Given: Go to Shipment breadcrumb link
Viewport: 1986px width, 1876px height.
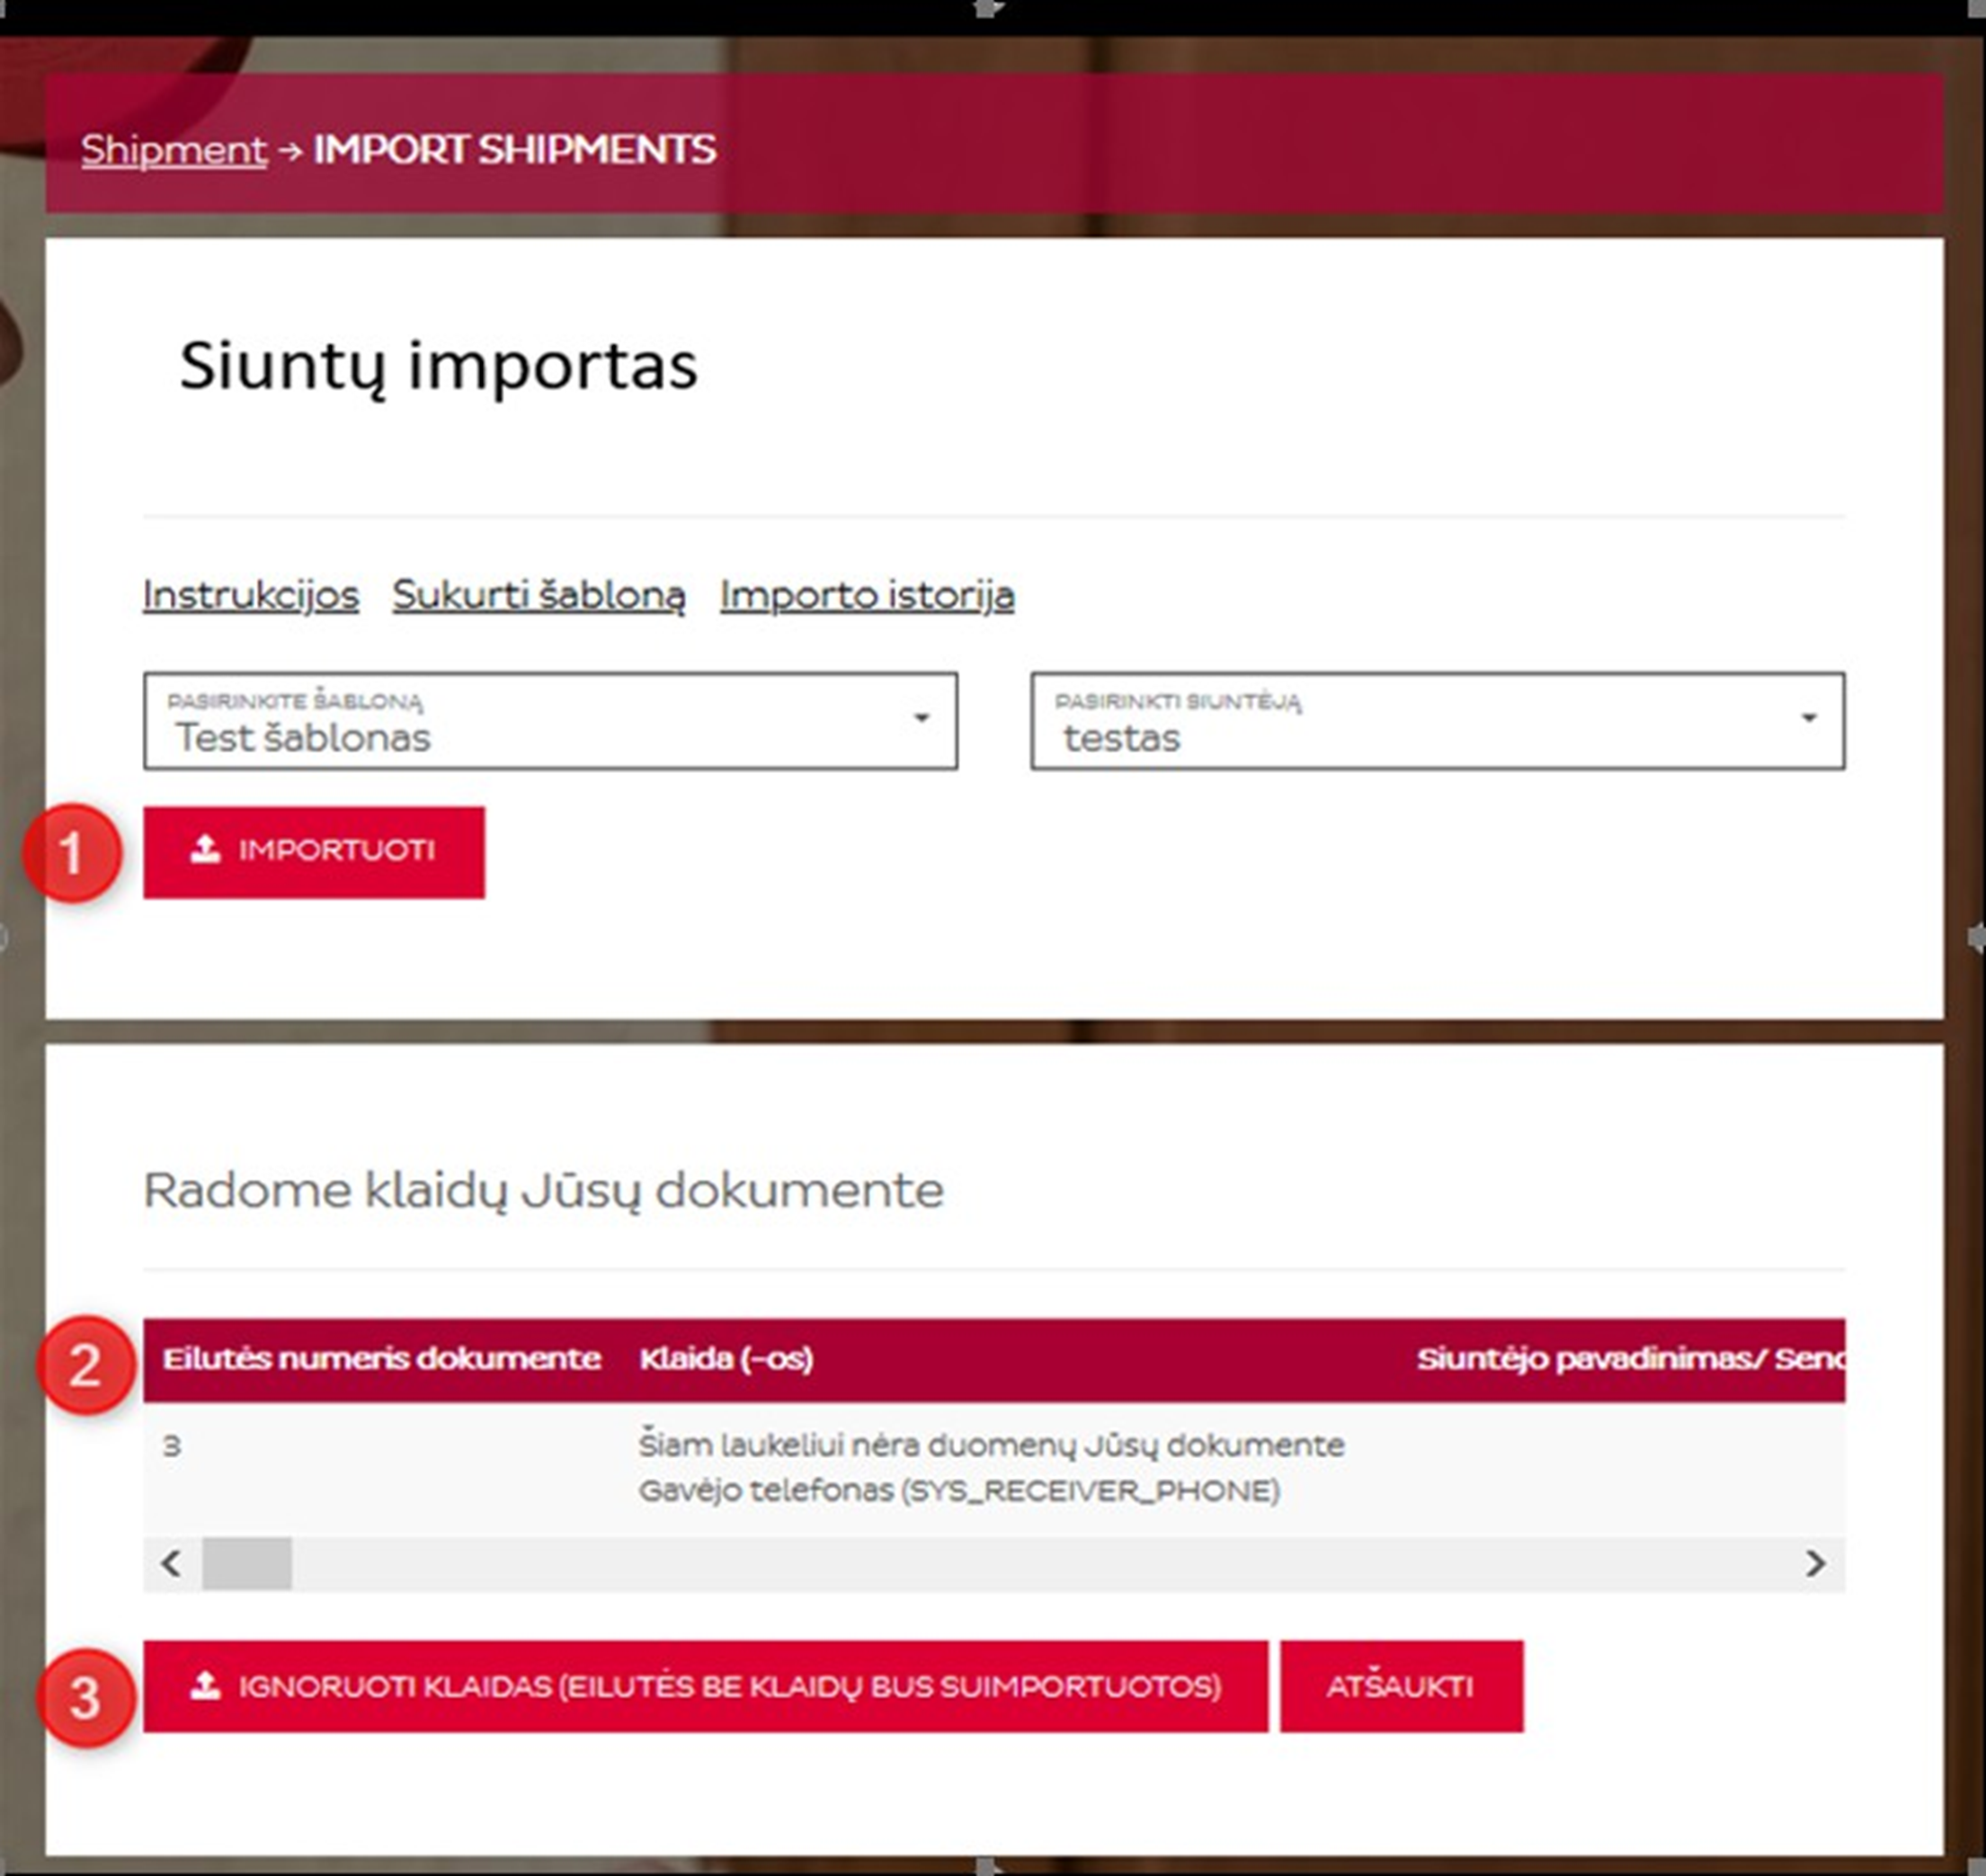Looking at the screenshot, I should coord(174,150).
